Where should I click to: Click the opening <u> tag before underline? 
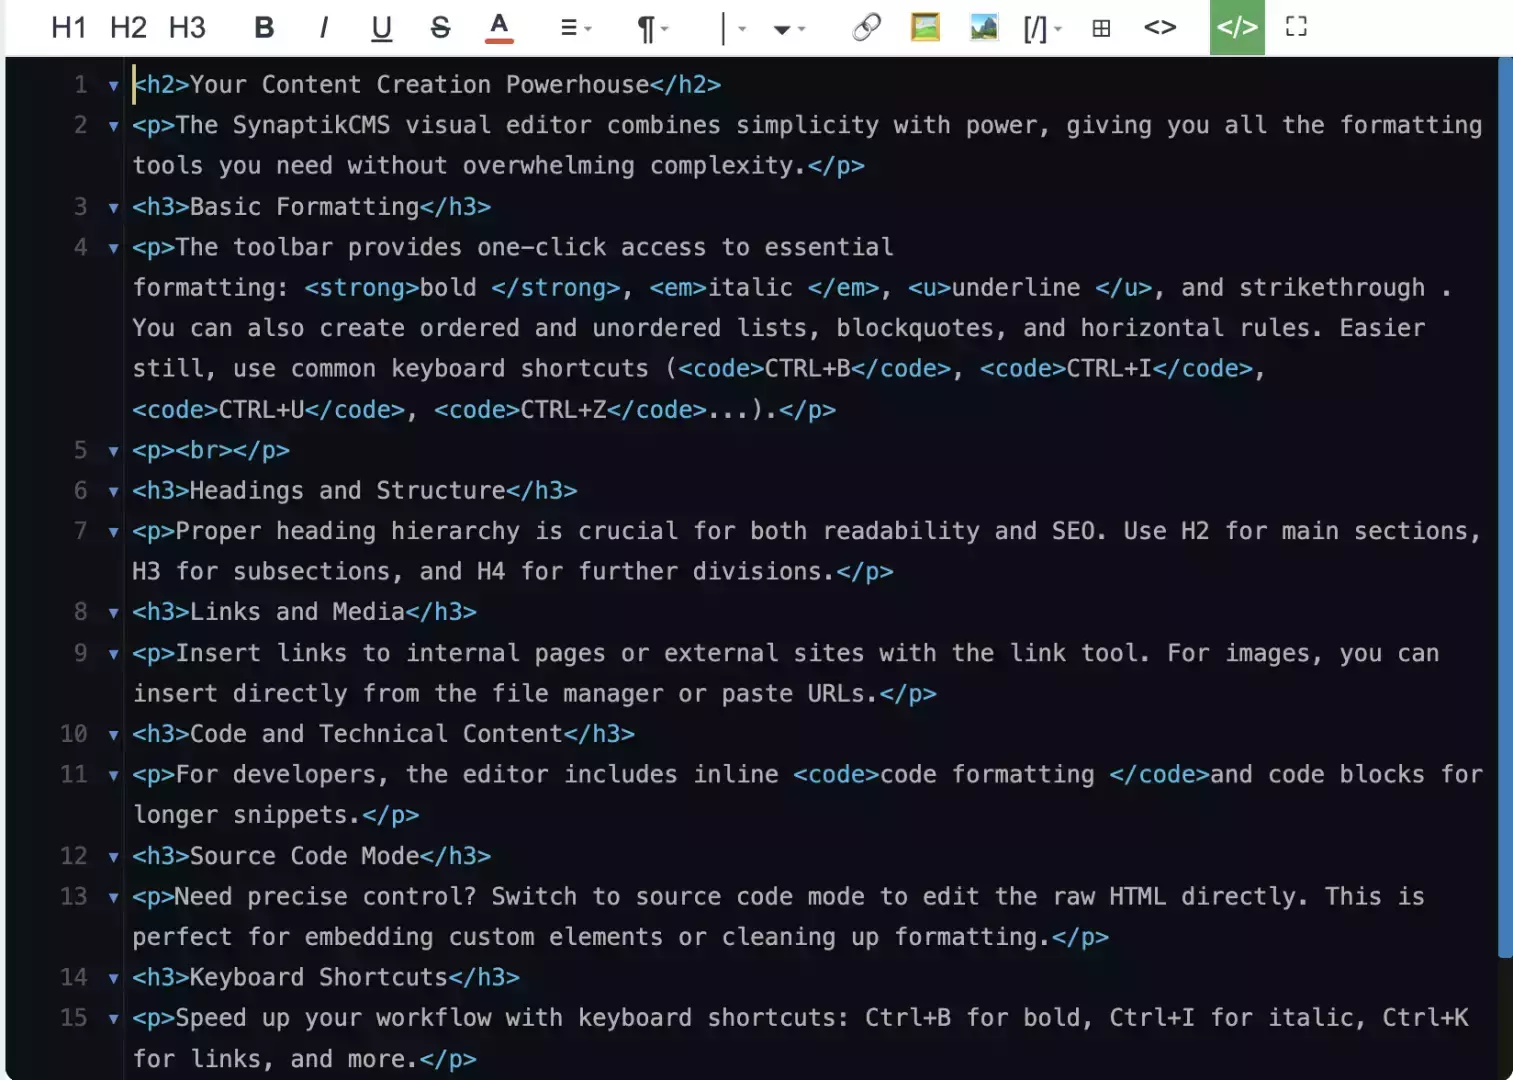(x=930, y=287)
